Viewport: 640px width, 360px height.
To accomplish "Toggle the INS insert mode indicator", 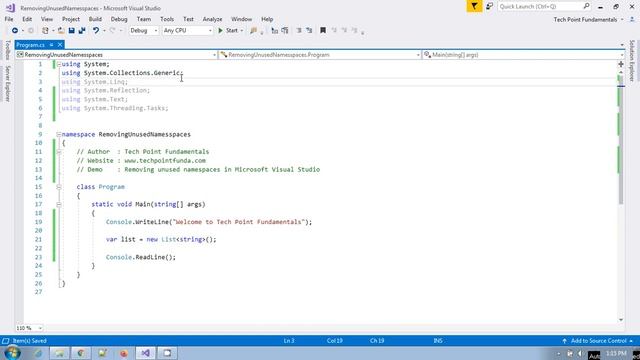I will click(x=438, y=340).
